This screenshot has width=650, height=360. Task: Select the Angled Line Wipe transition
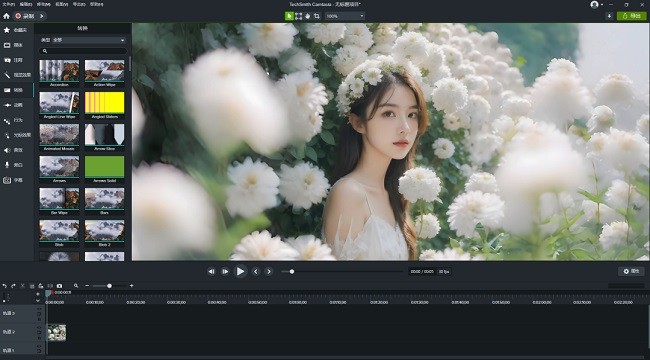coord(59,102)
